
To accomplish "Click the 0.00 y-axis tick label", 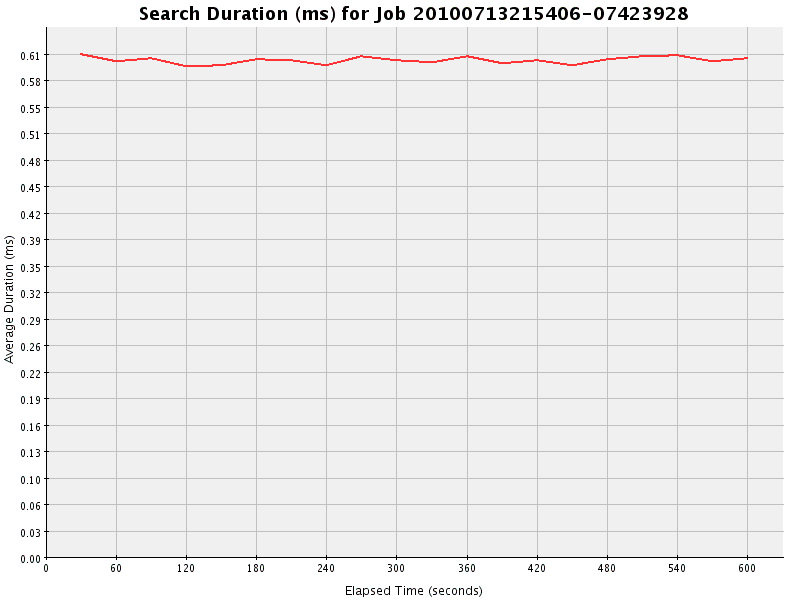I will (x=30, y=559).
